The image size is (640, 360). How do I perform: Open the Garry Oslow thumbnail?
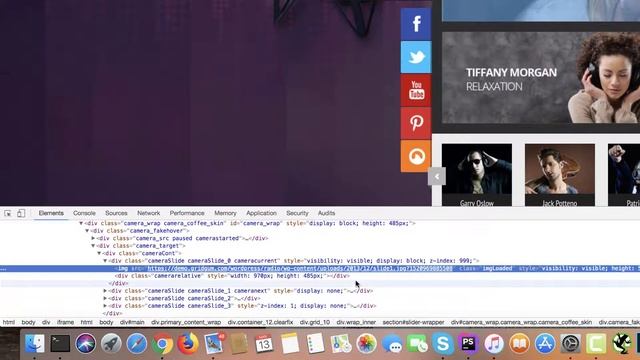[x=477, y=175]
